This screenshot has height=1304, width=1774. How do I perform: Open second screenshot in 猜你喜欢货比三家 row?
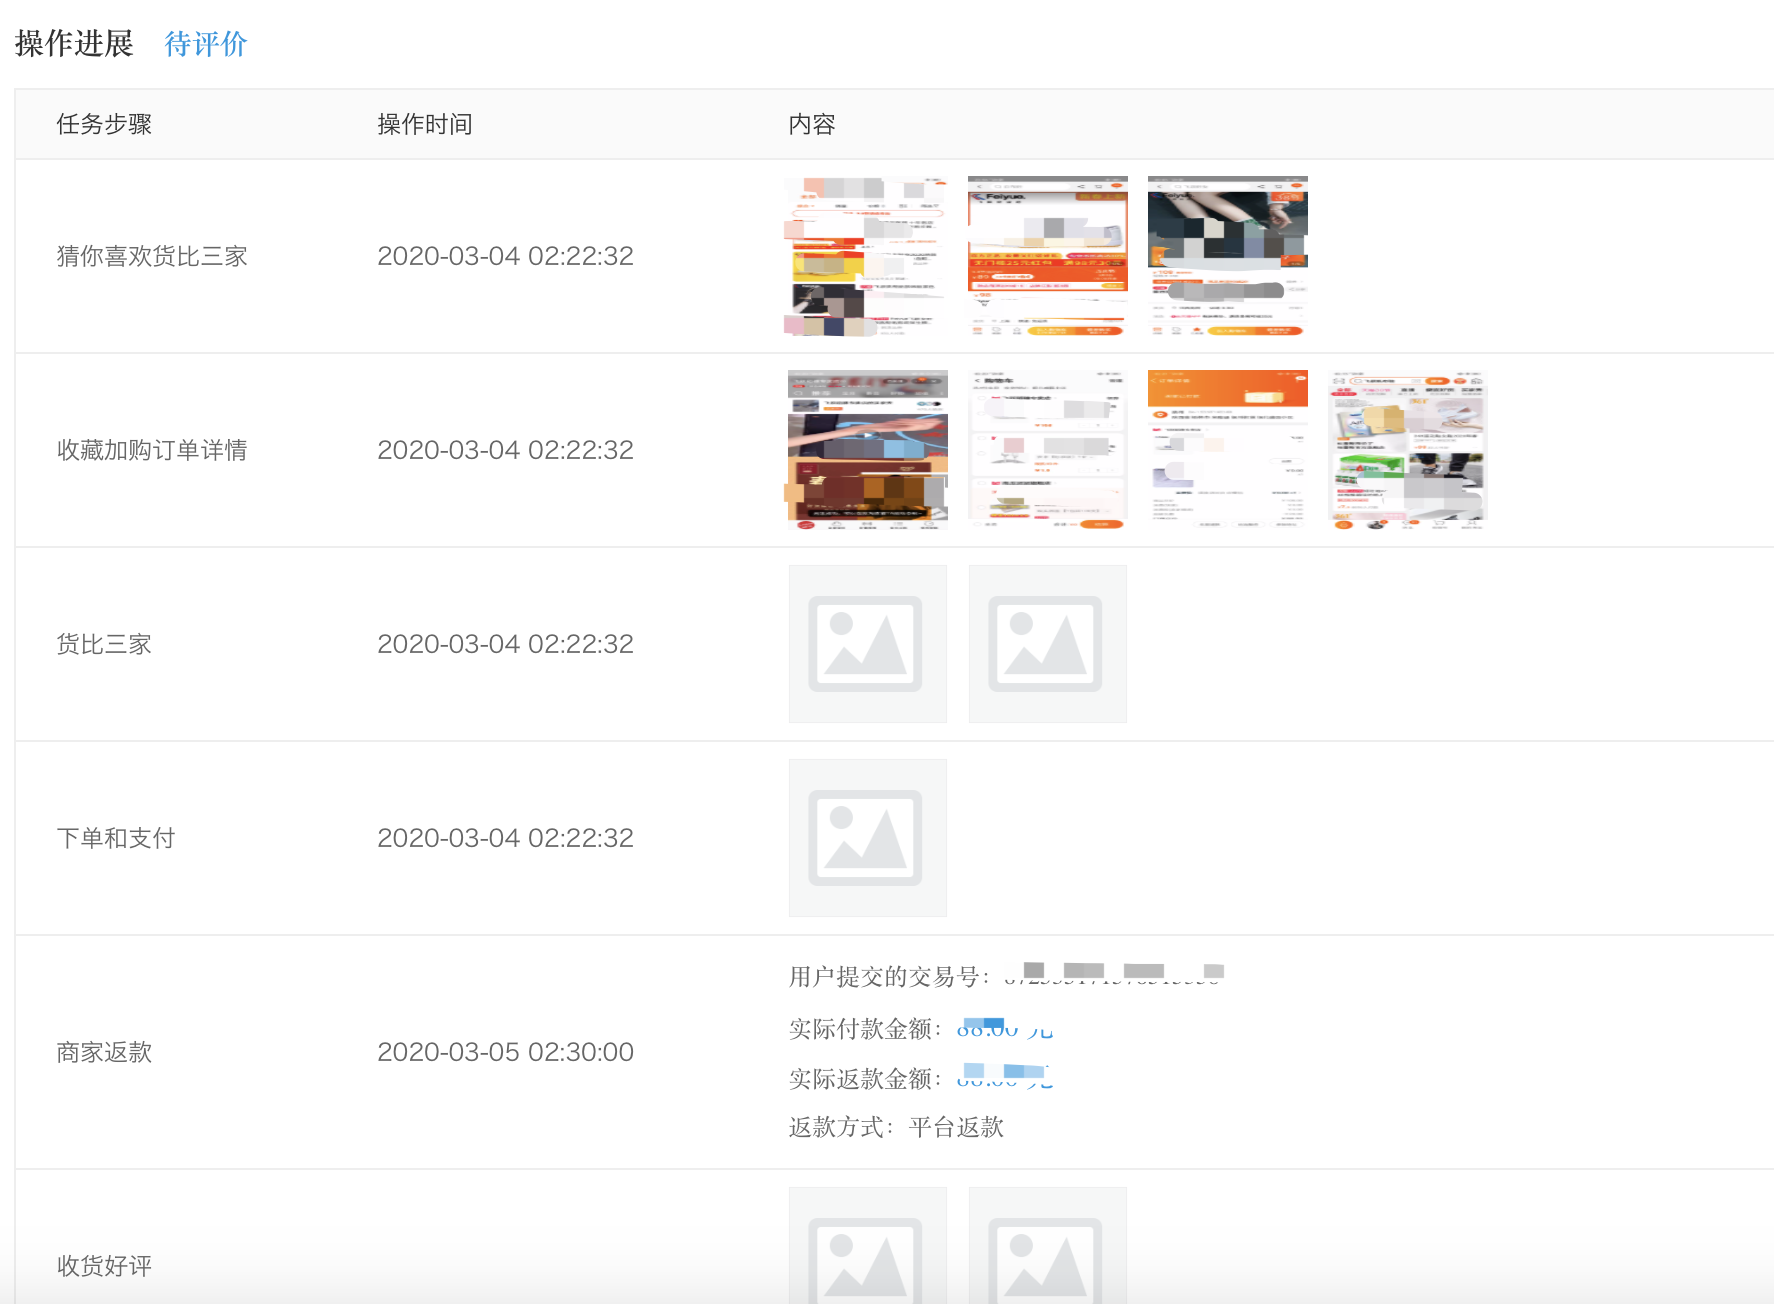pyautogui.click(x=1047, y=256)
